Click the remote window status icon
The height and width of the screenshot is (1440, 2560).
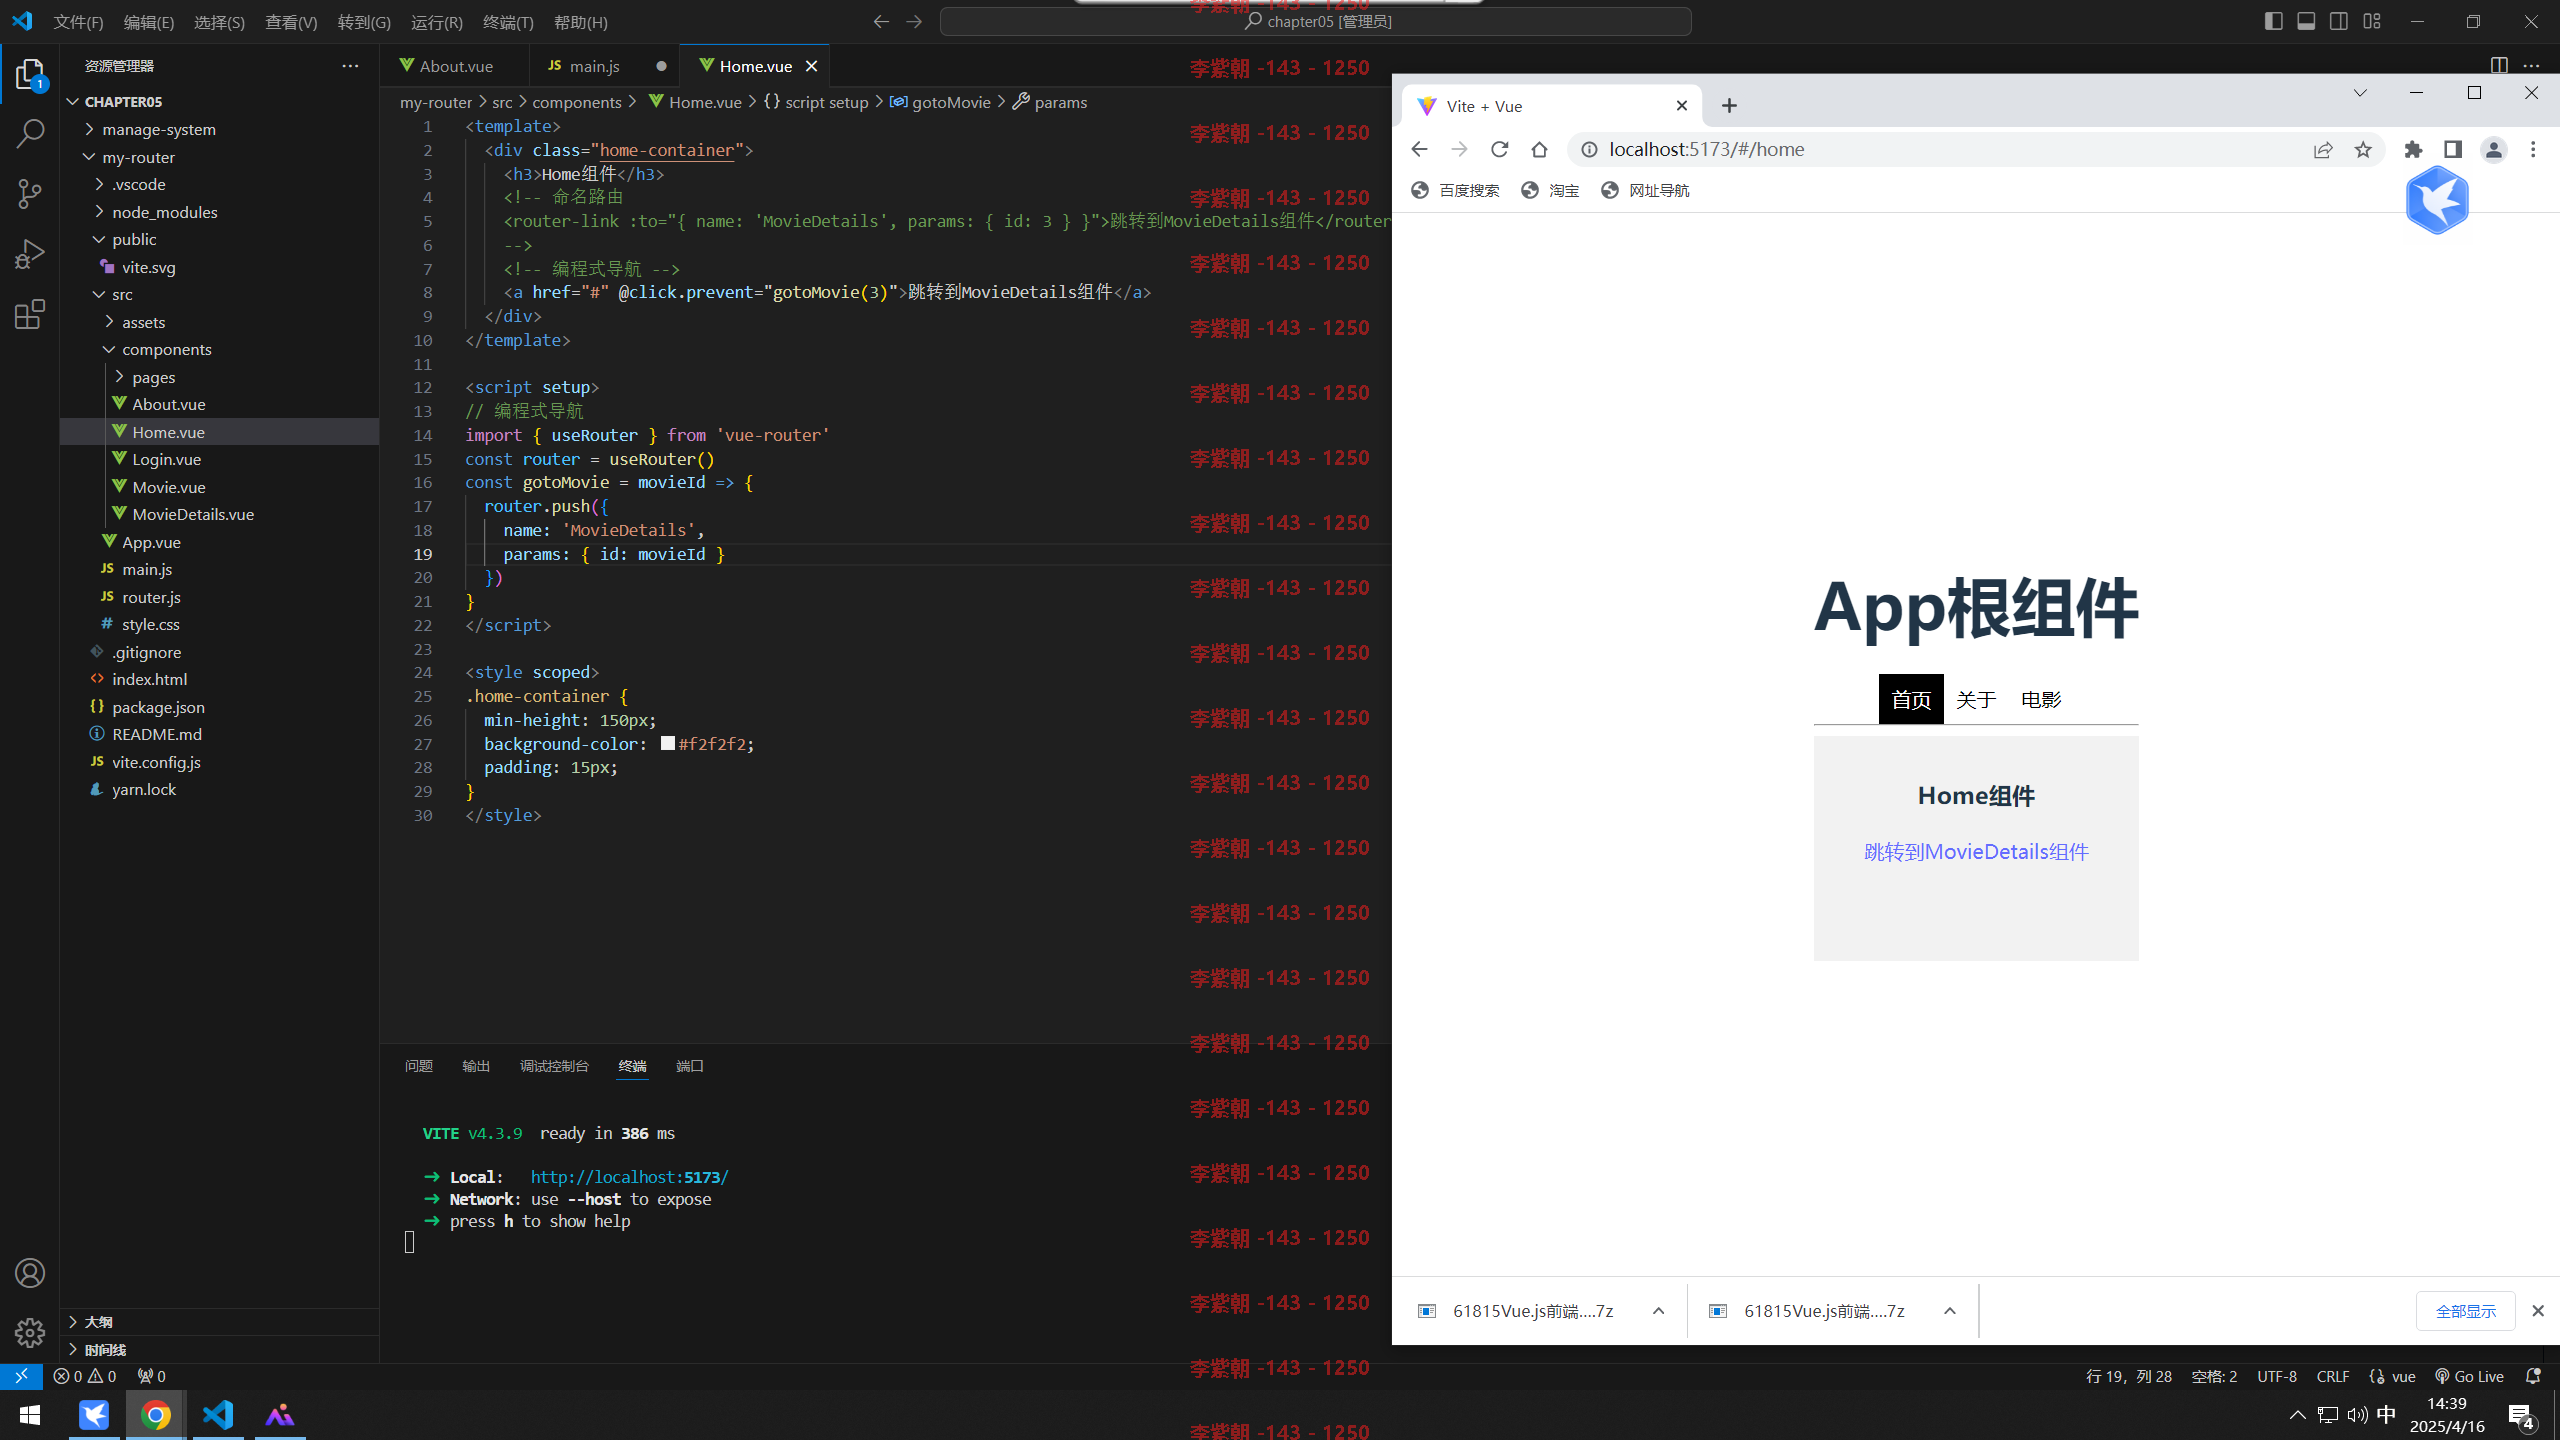pos(21,1376)
